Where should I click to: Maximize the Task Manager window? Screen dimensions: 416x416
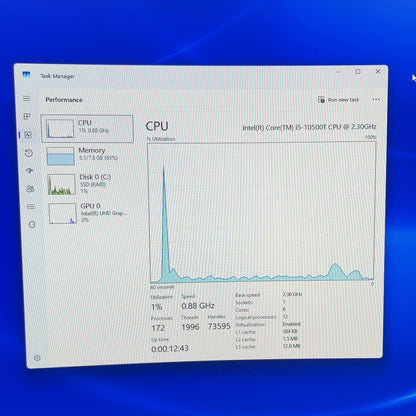pos(358,72)
